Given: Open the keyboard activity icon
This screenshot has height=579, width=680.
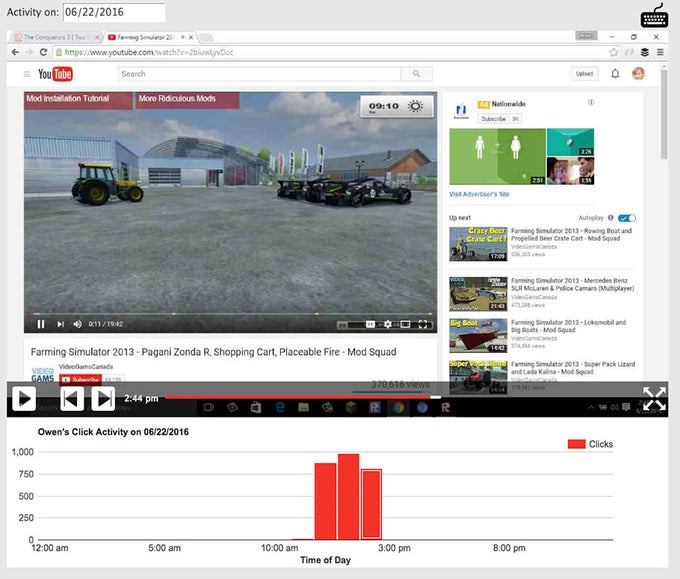Looking at the screenshot, I should coord(654,16).
